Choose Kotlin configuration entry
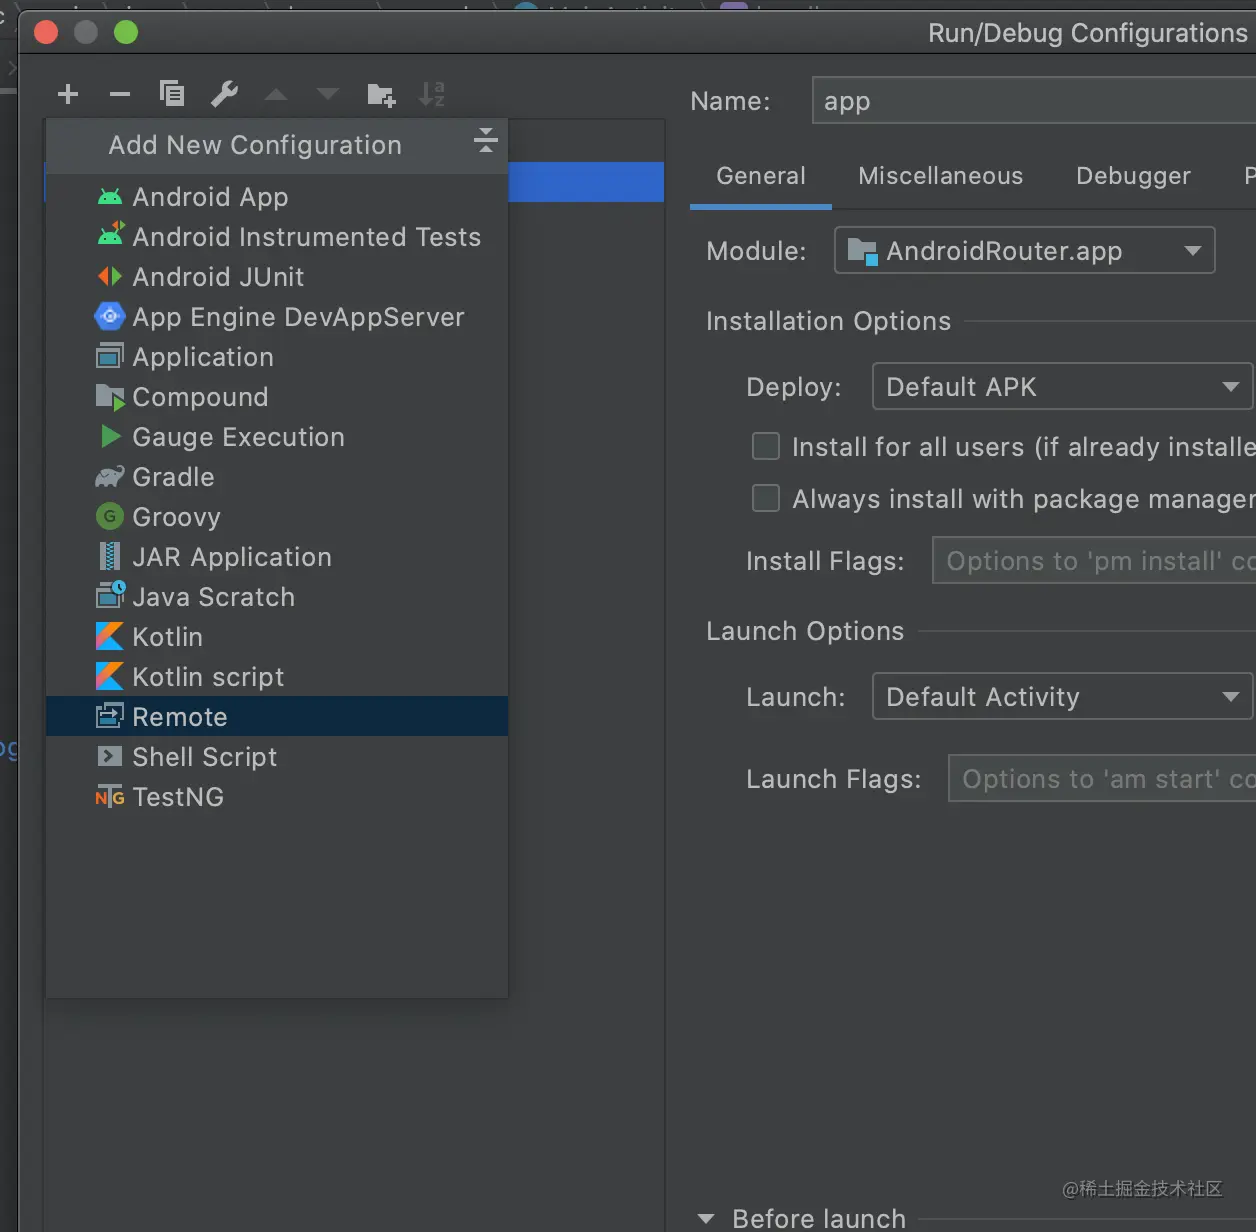Image resolution: width=1256 pixels, height=1232 pixels. [277, 637]
